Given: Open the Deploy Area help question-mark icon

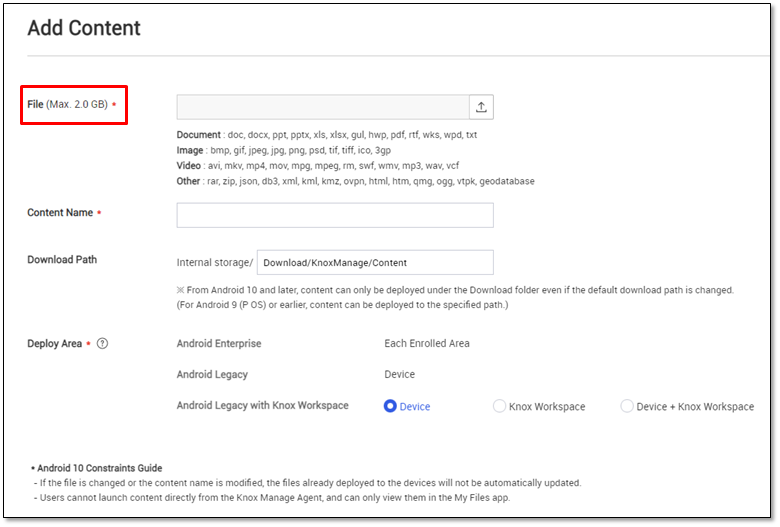Looking at the screenshot, I should 102,343.
